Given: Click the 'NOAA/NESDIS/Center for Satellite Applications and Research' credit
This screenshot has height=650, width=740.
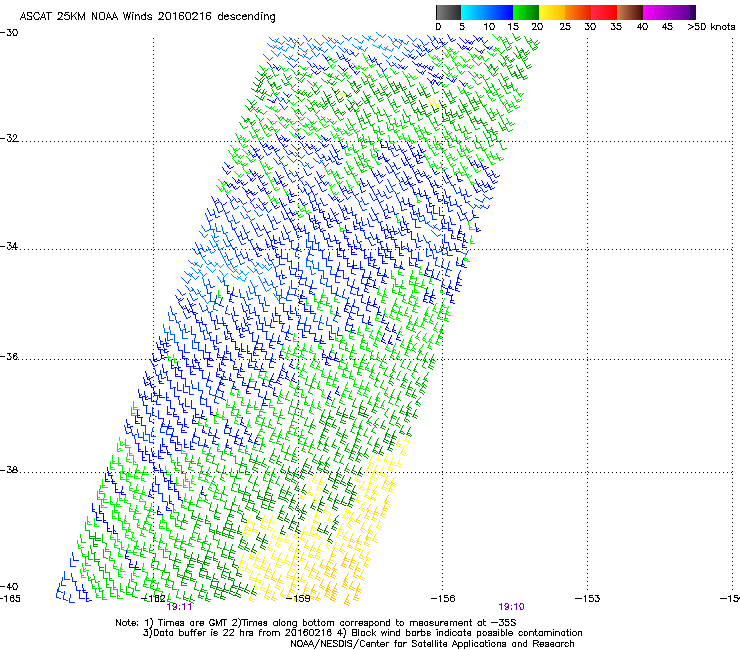Looking at the screenshot, I should click(x=432, y=644).
